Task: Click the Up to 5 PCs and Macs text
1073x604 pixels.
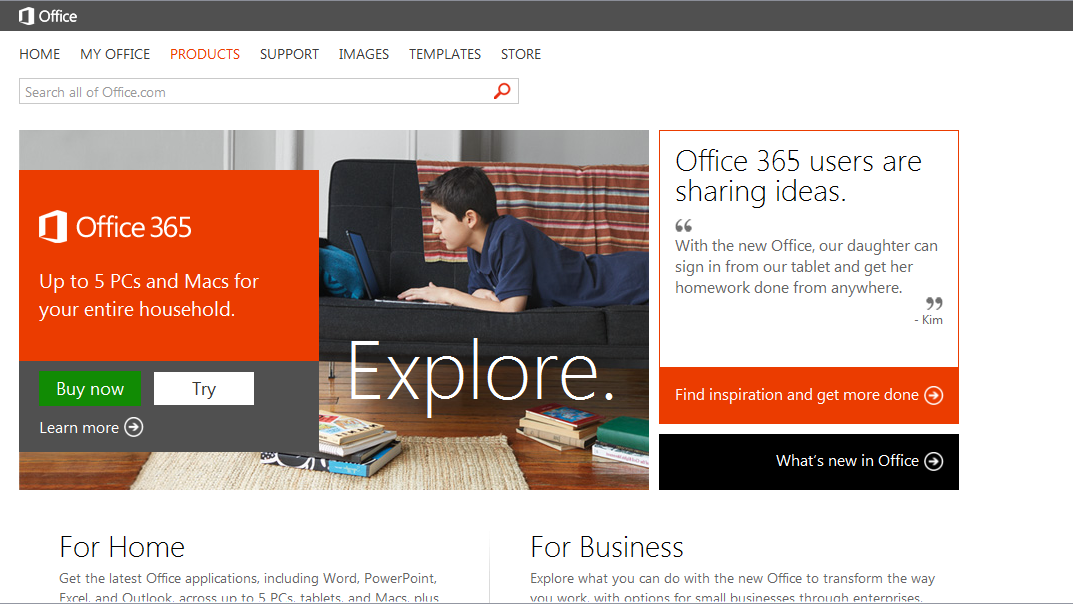Action: click(x=149, y=296)
